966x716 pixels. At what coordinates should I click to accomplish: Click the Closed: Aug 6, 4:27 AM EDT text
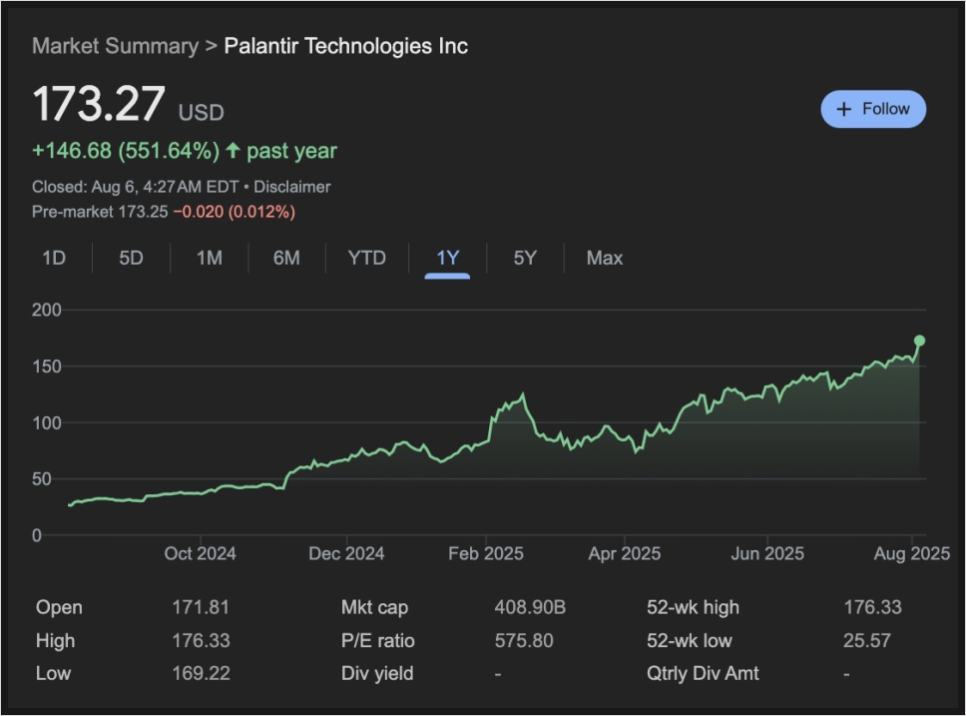click(135, 187)
